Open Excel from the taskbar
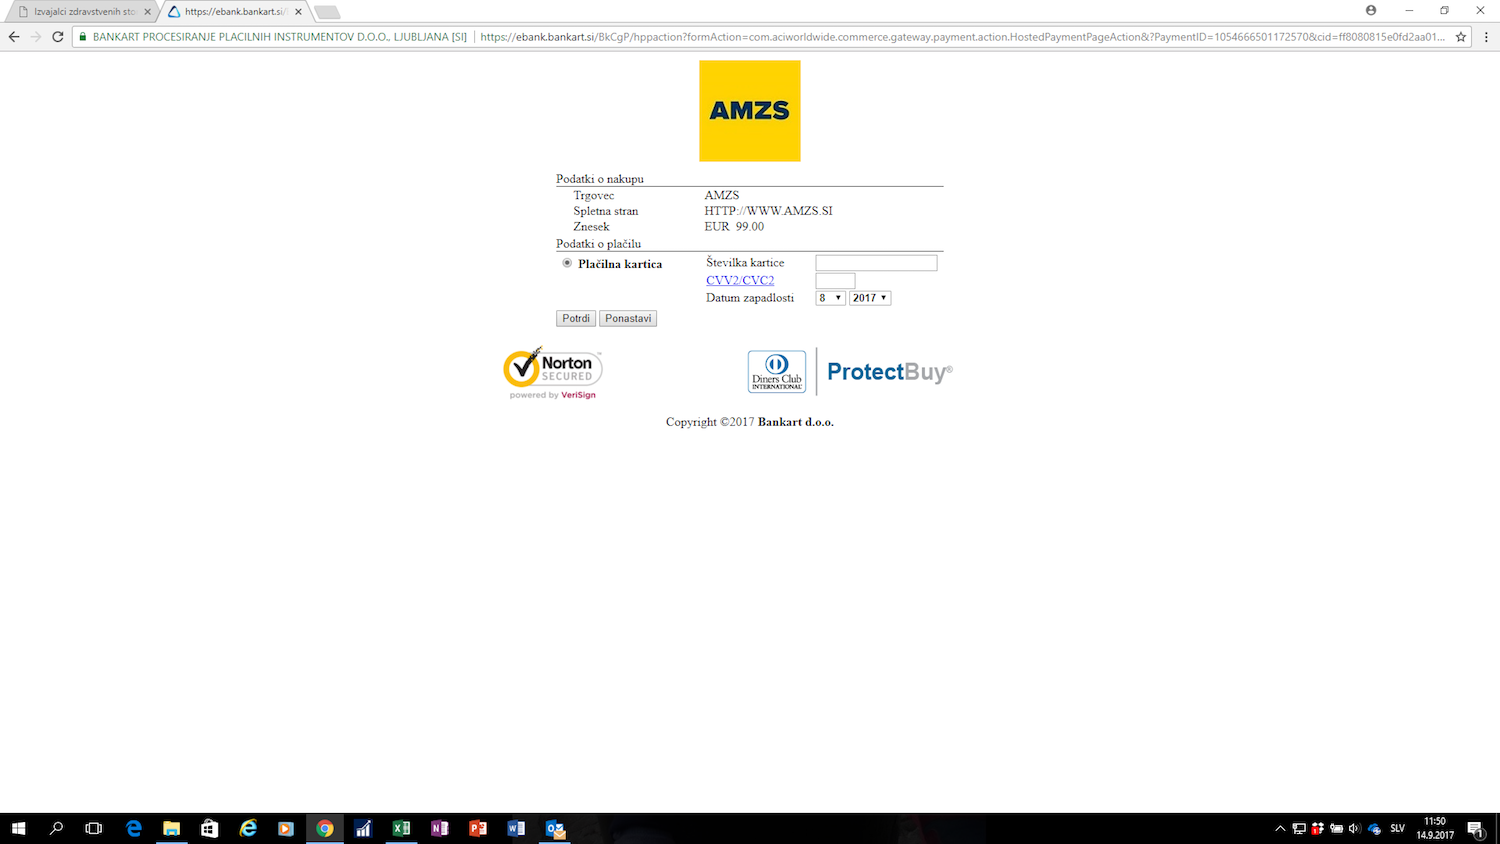The width and height of the screenshot is (1500, 844). pos(401,828)
